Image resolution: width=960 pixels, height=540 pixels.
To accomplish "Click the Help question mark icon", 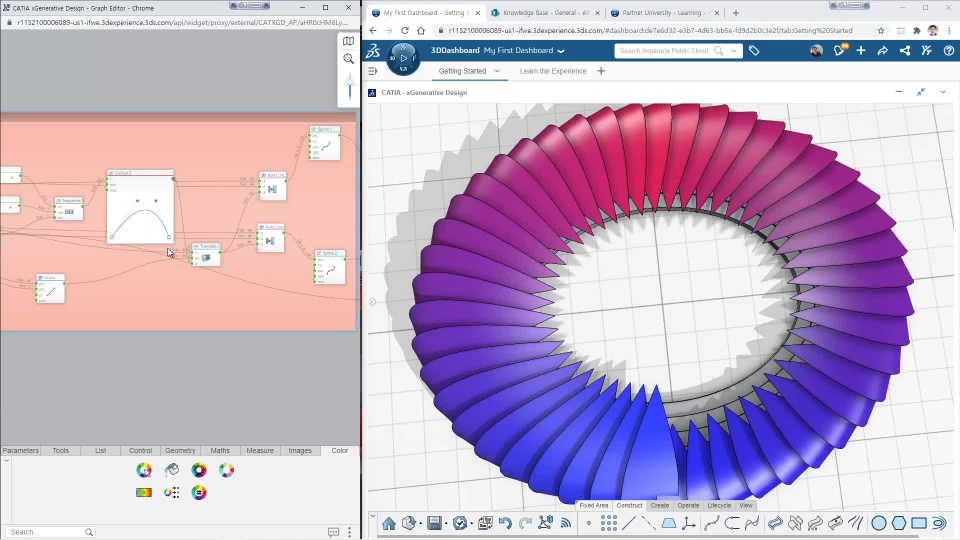I will (948, 51).
